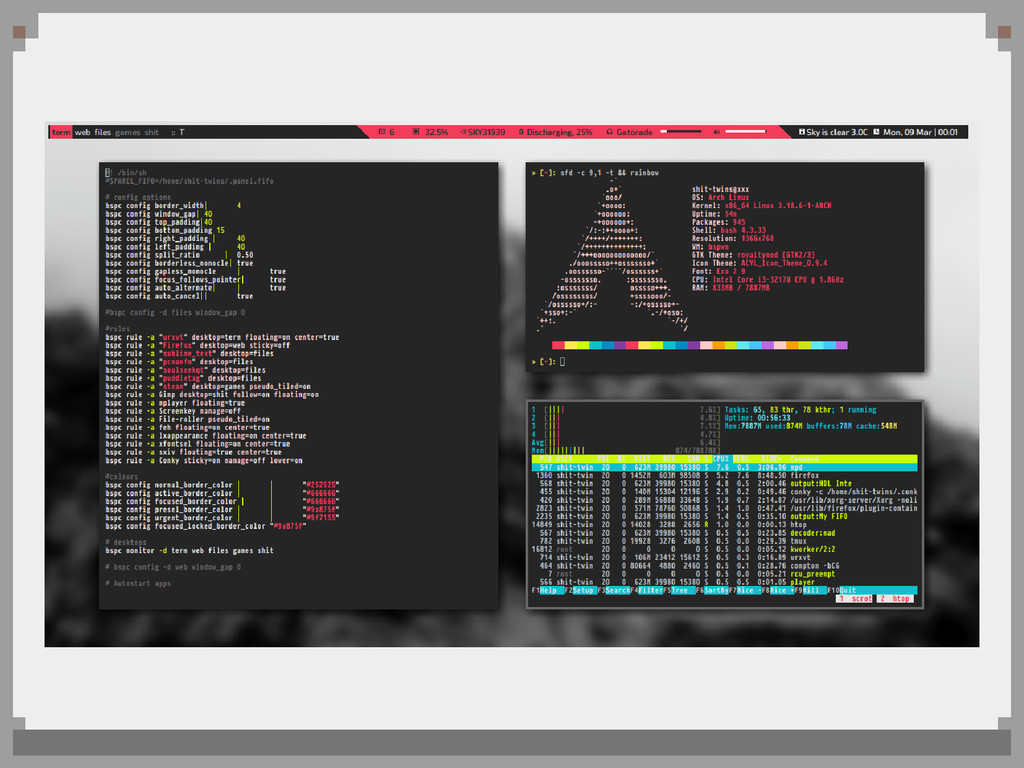Screen dimensions: 1024x768
Task: Click the bspc monitor -d desktops line
Action: [x=189, y=551]
